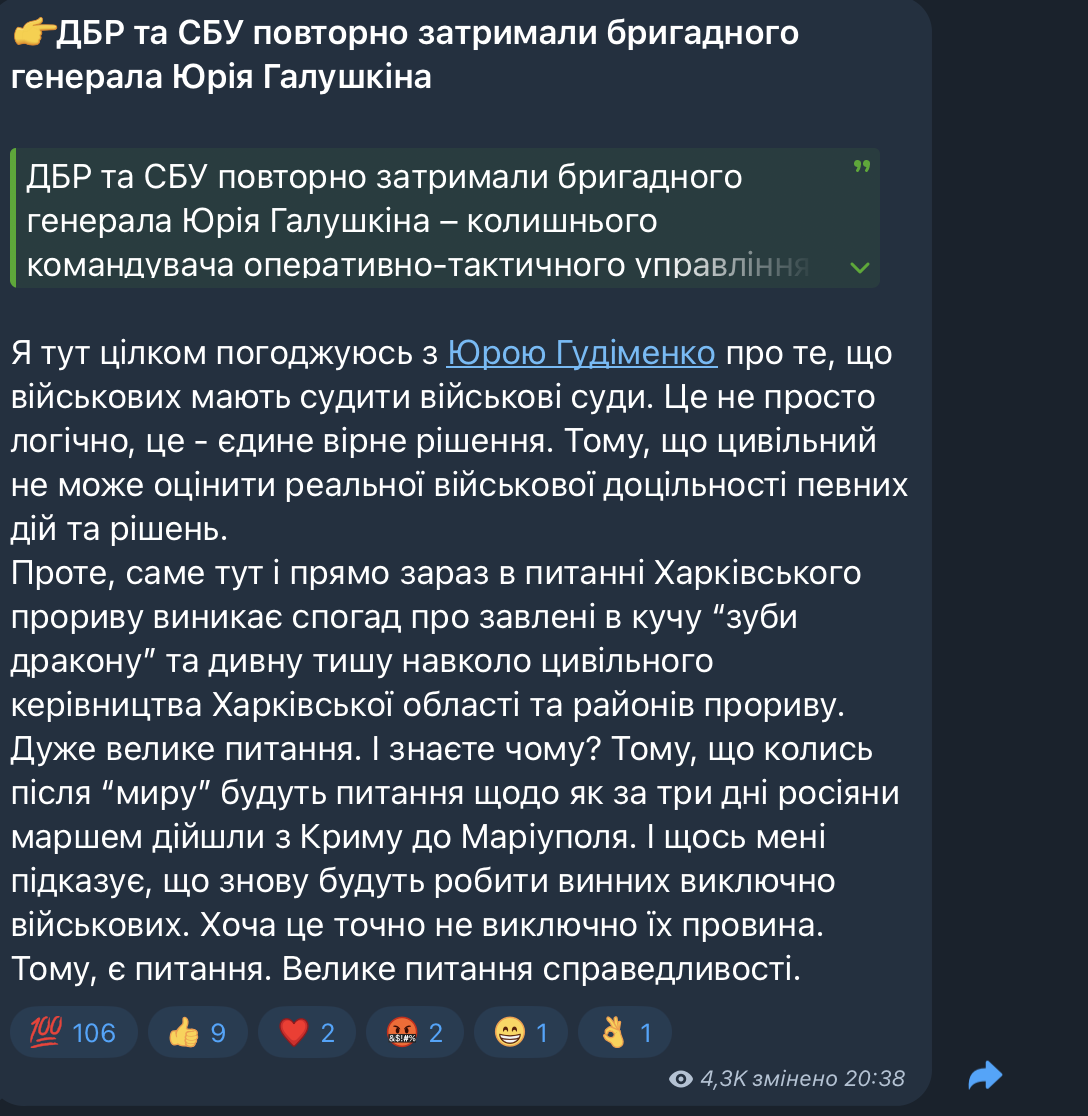Click the green vertical bar of the quote
The width and height of the screenshot is (1088, 1116).
(x=14, y=218)
